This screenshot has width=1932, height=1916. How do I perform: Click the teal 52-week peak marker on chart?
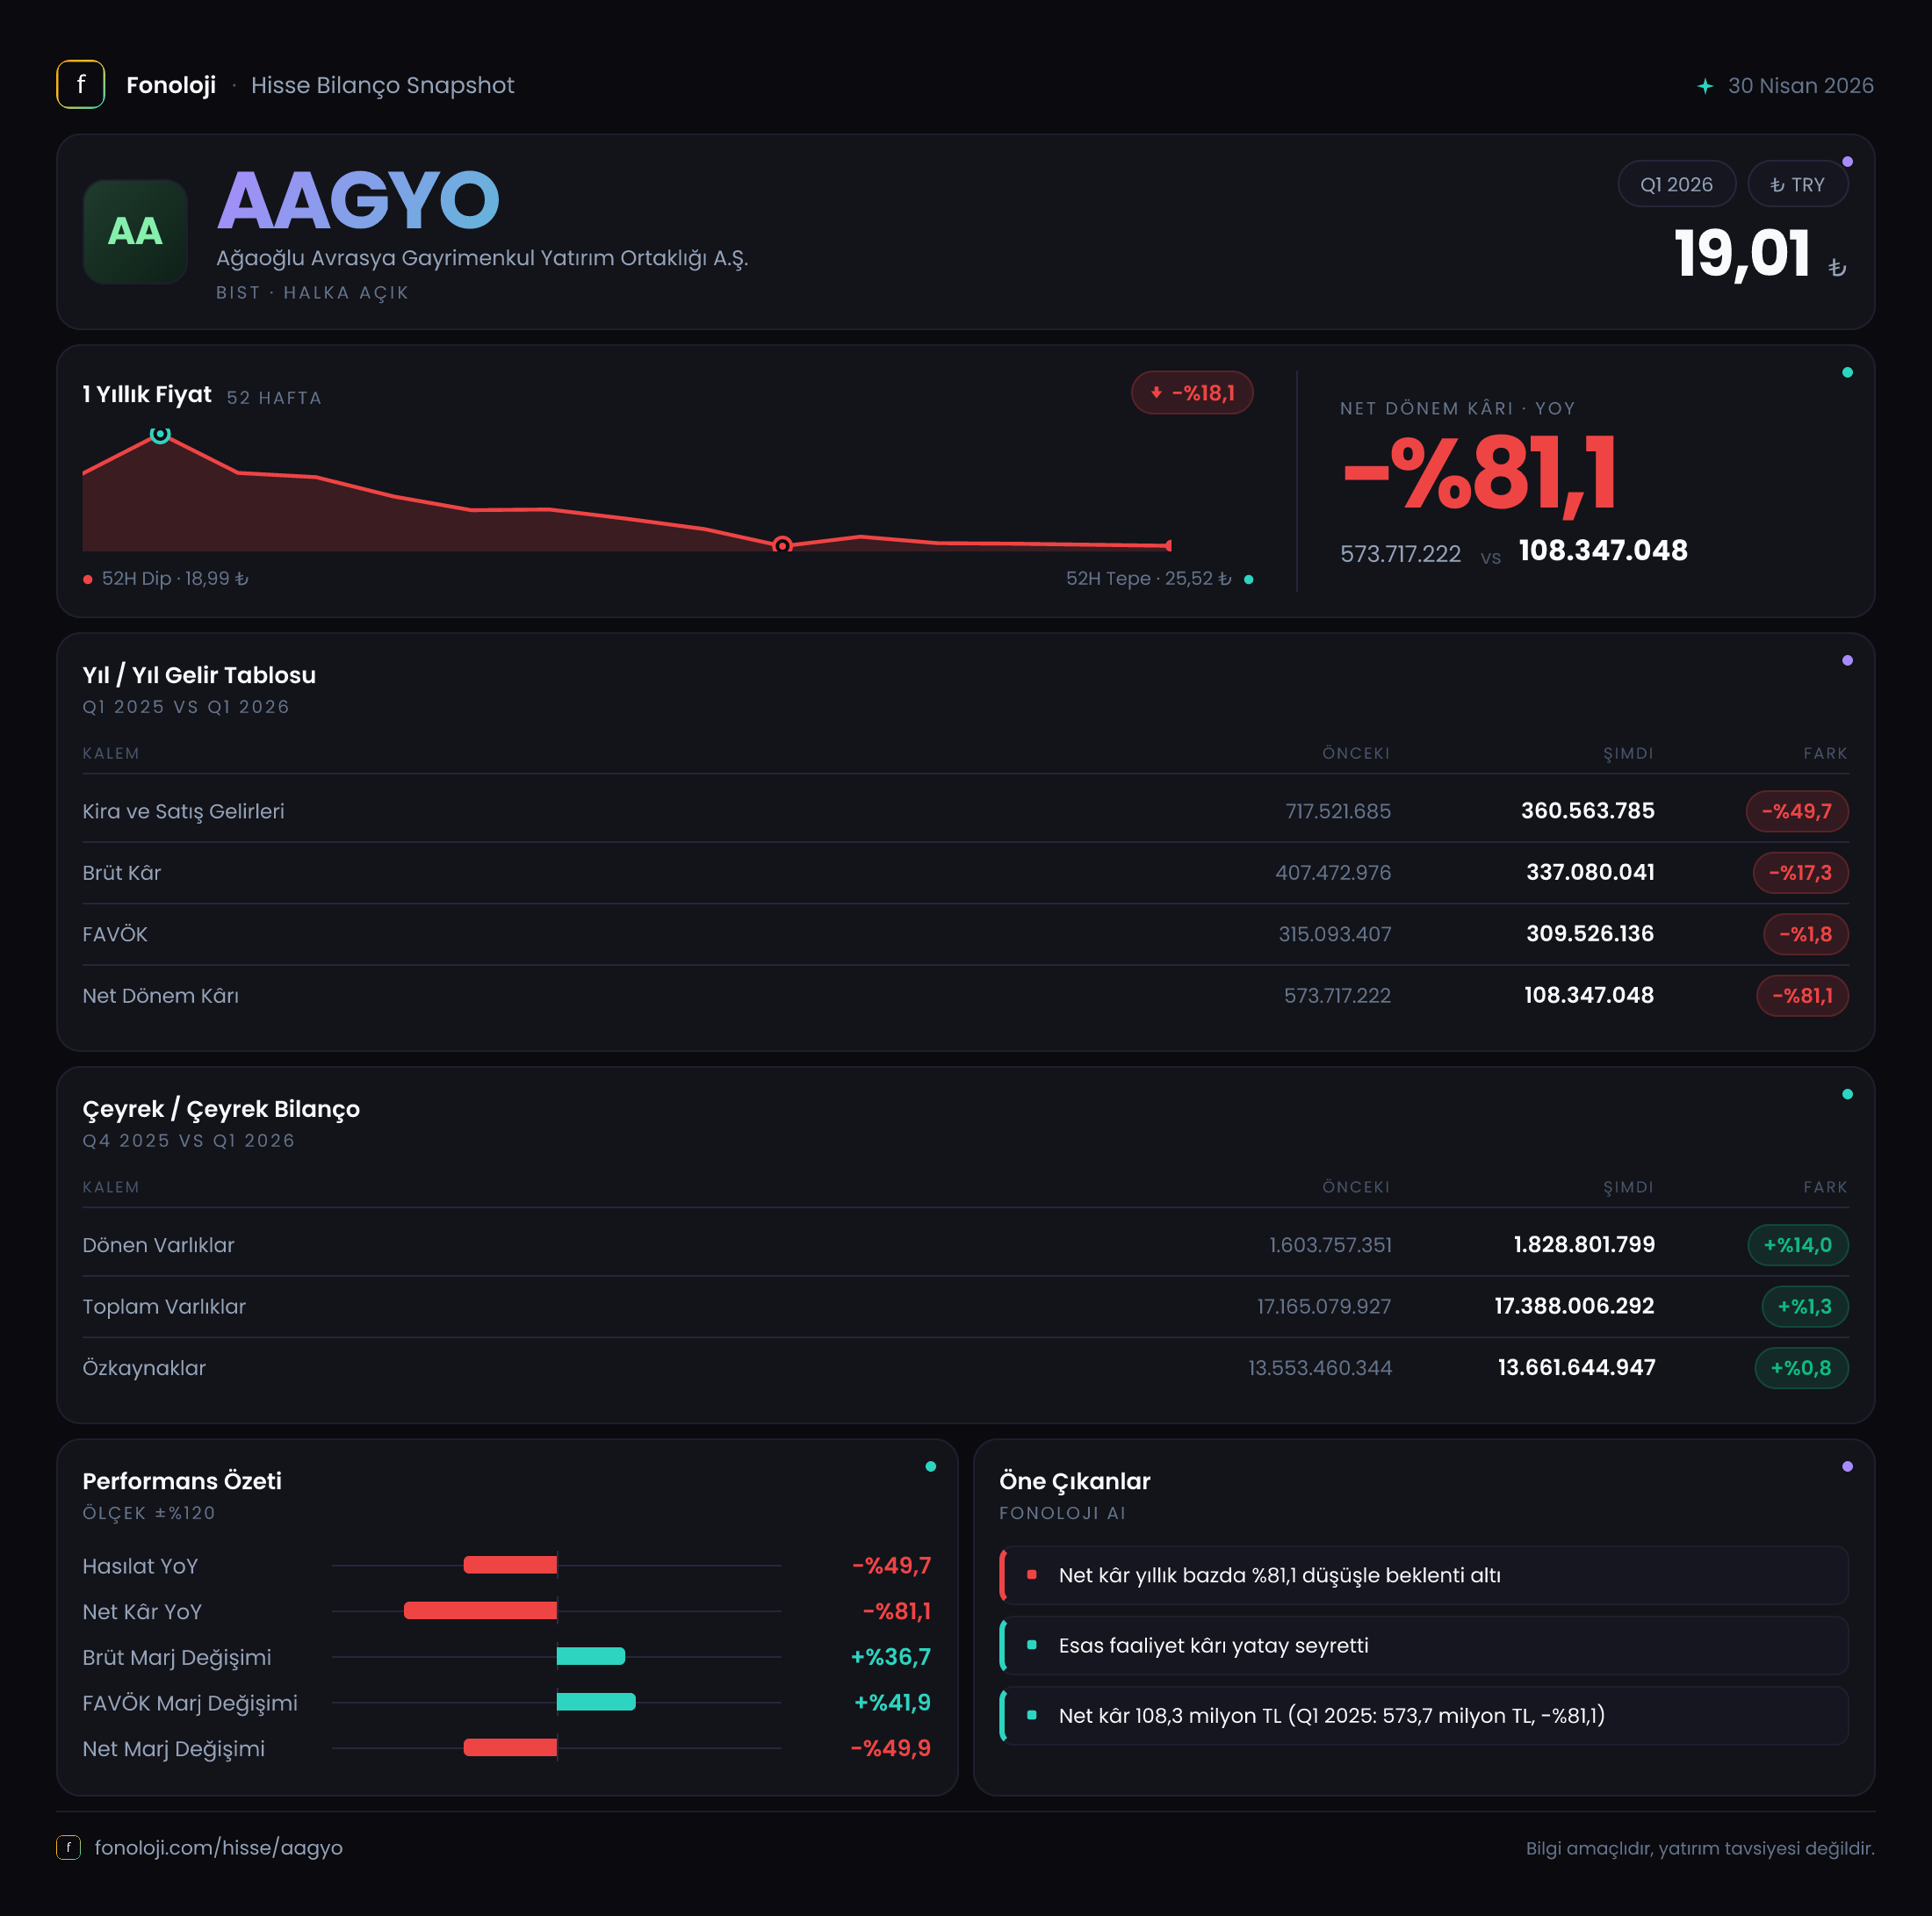[160, 435]
